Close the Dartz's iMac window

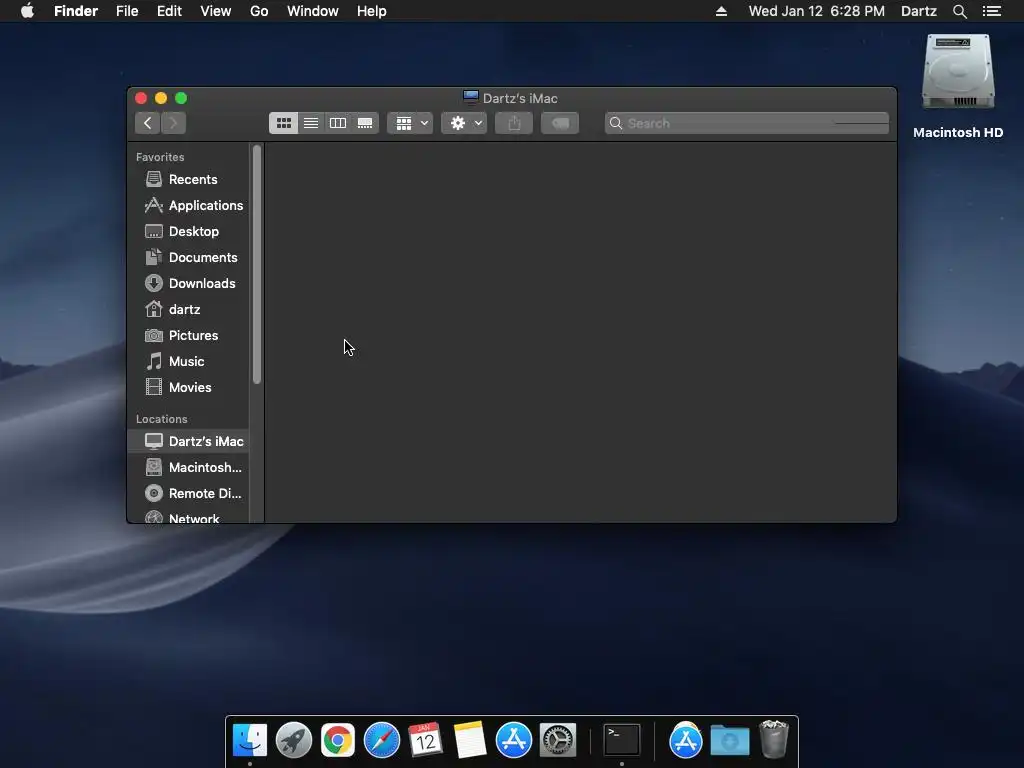point(141,98)
